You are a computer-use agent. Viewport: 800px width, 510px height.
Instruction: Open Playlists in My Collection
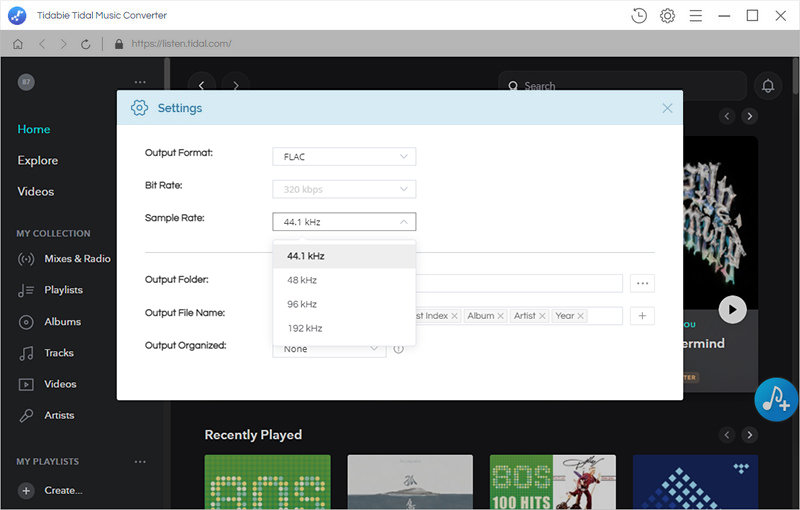click(50, 290)
